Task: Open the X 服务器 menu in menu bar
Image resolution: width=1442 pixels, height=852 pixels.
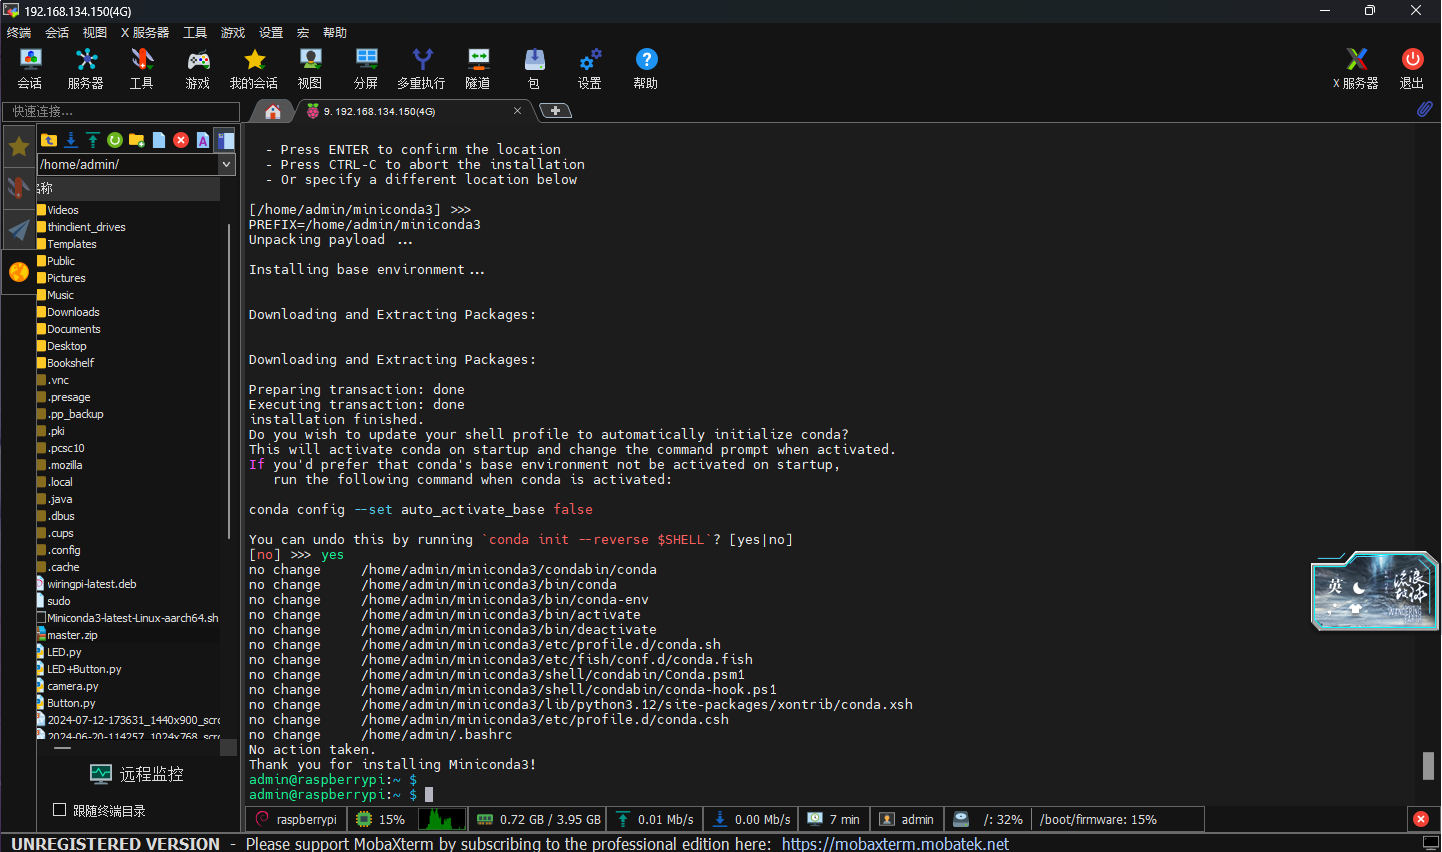Action: (146, 33)
